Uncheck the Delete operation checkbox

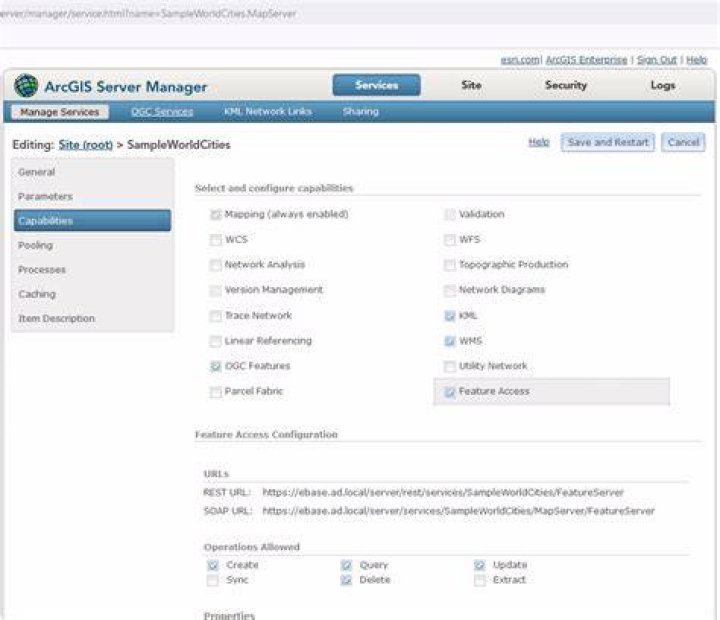pos(346,580)
